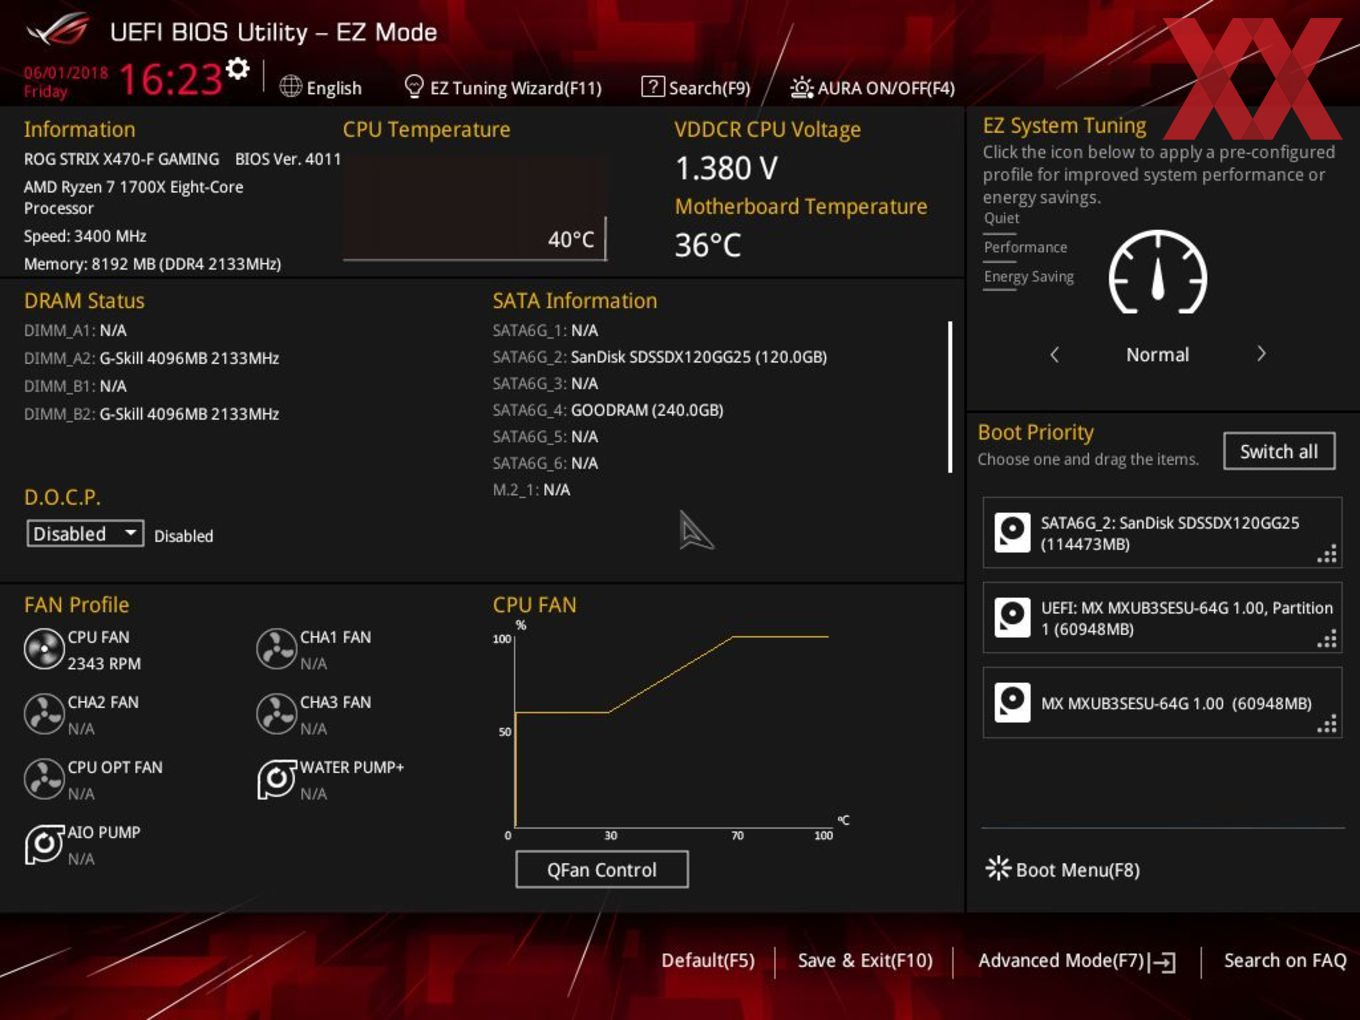Click the CPU FAN fan icon
Image resolution: width=1360 pixels, height=1020 pixels.
tap(44, 650)
